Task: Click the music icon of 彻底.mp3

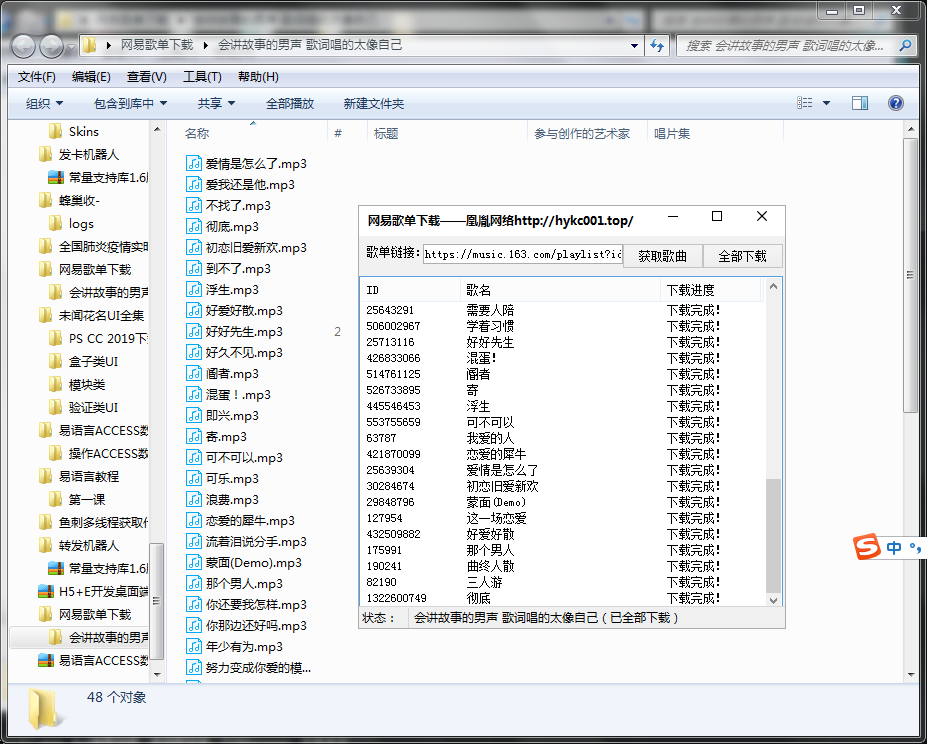Action: (194, 226)
